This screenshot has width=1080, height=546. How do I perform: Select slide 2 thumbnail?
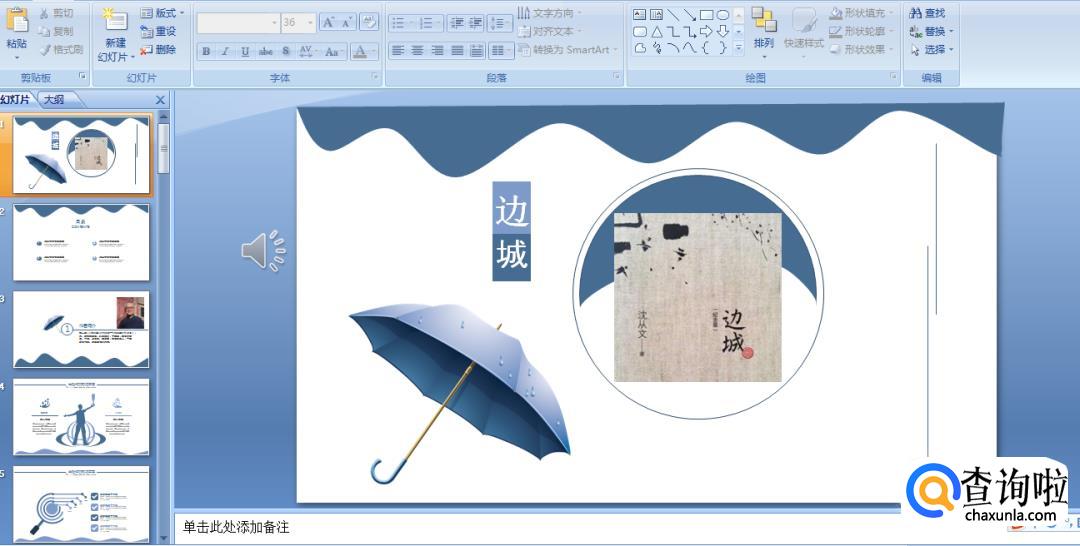coord(81,242)
